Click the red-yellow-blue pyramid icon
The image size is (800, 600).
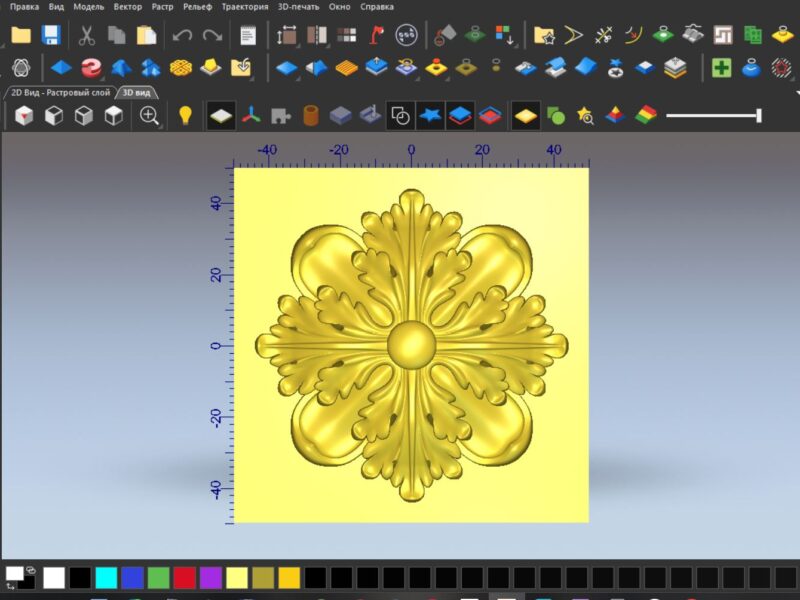[615, 115]
